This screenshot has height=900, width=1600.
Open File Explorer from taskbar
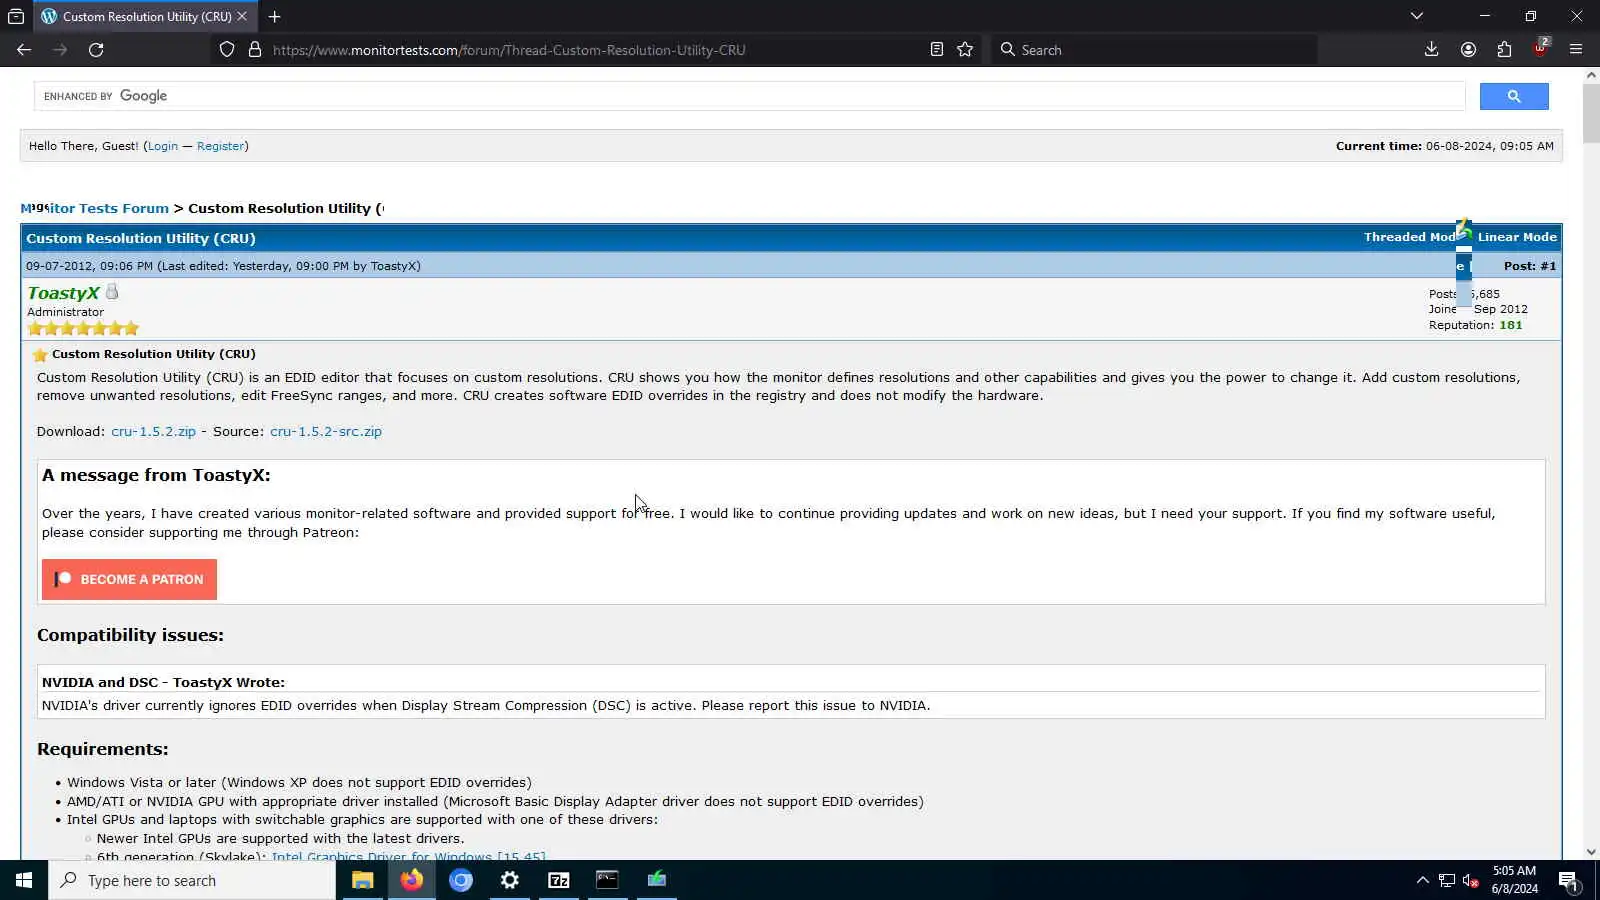[362, 880]
